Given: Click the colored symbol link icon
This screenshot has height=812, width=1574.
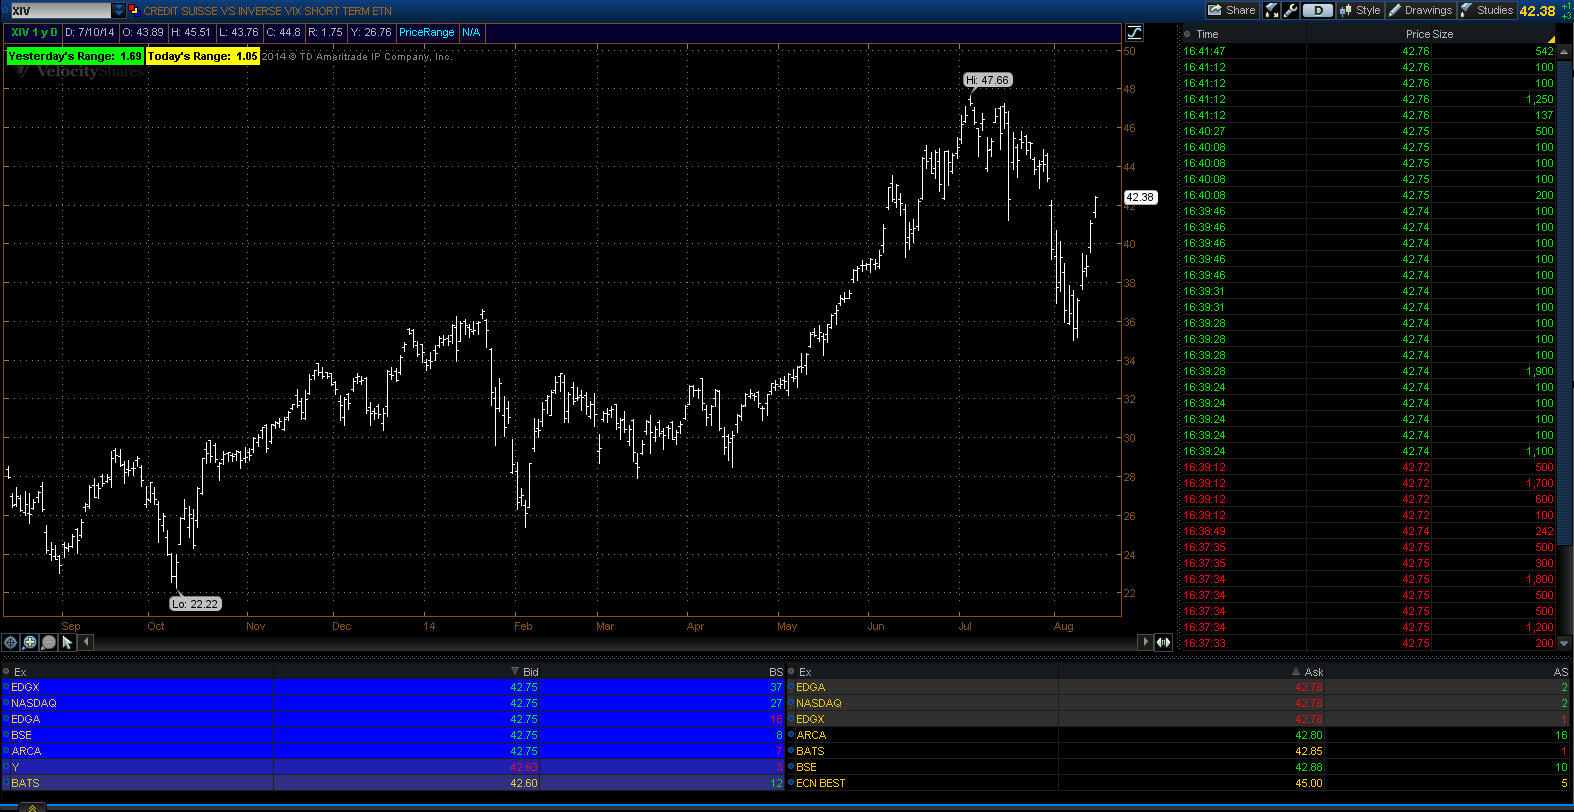Looking at the screenshot, I should 134,10.
